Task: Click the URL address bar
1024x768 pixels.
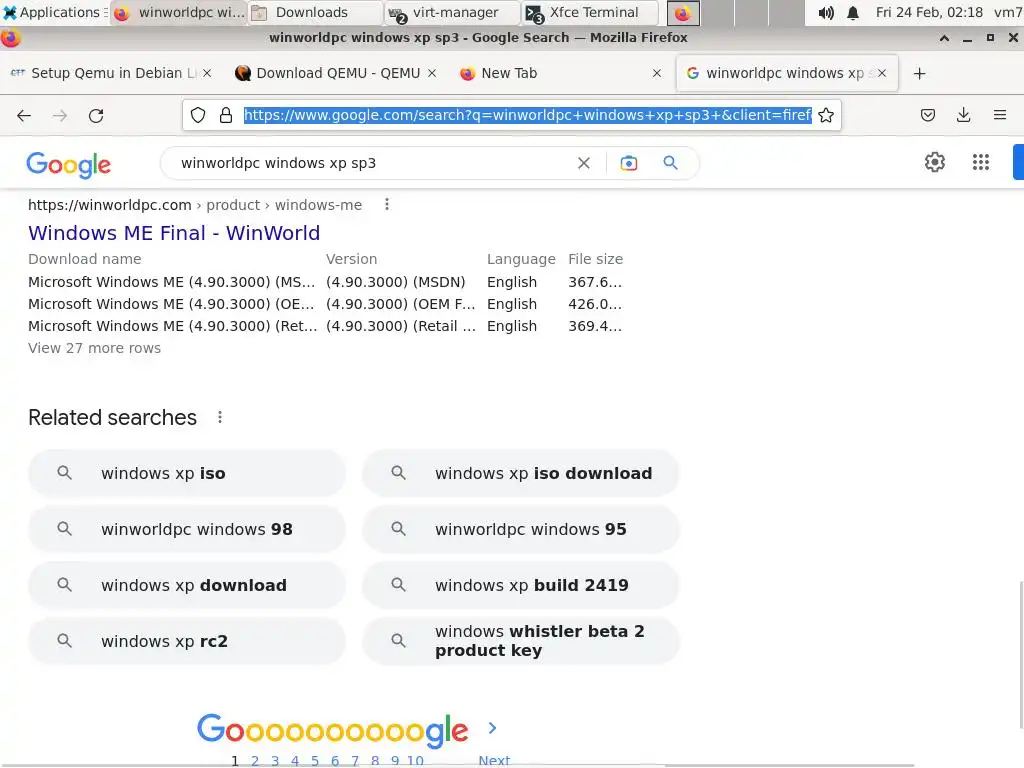Action: click(x=527, y=116)
